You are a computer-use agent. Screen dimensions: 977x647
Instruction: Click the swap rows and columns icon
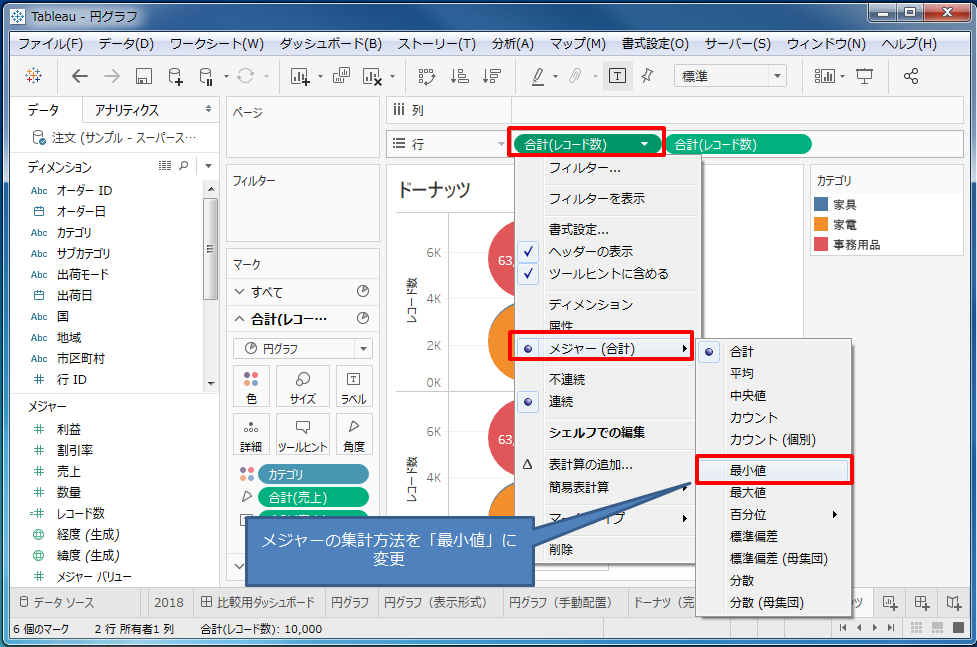[426, 75]
